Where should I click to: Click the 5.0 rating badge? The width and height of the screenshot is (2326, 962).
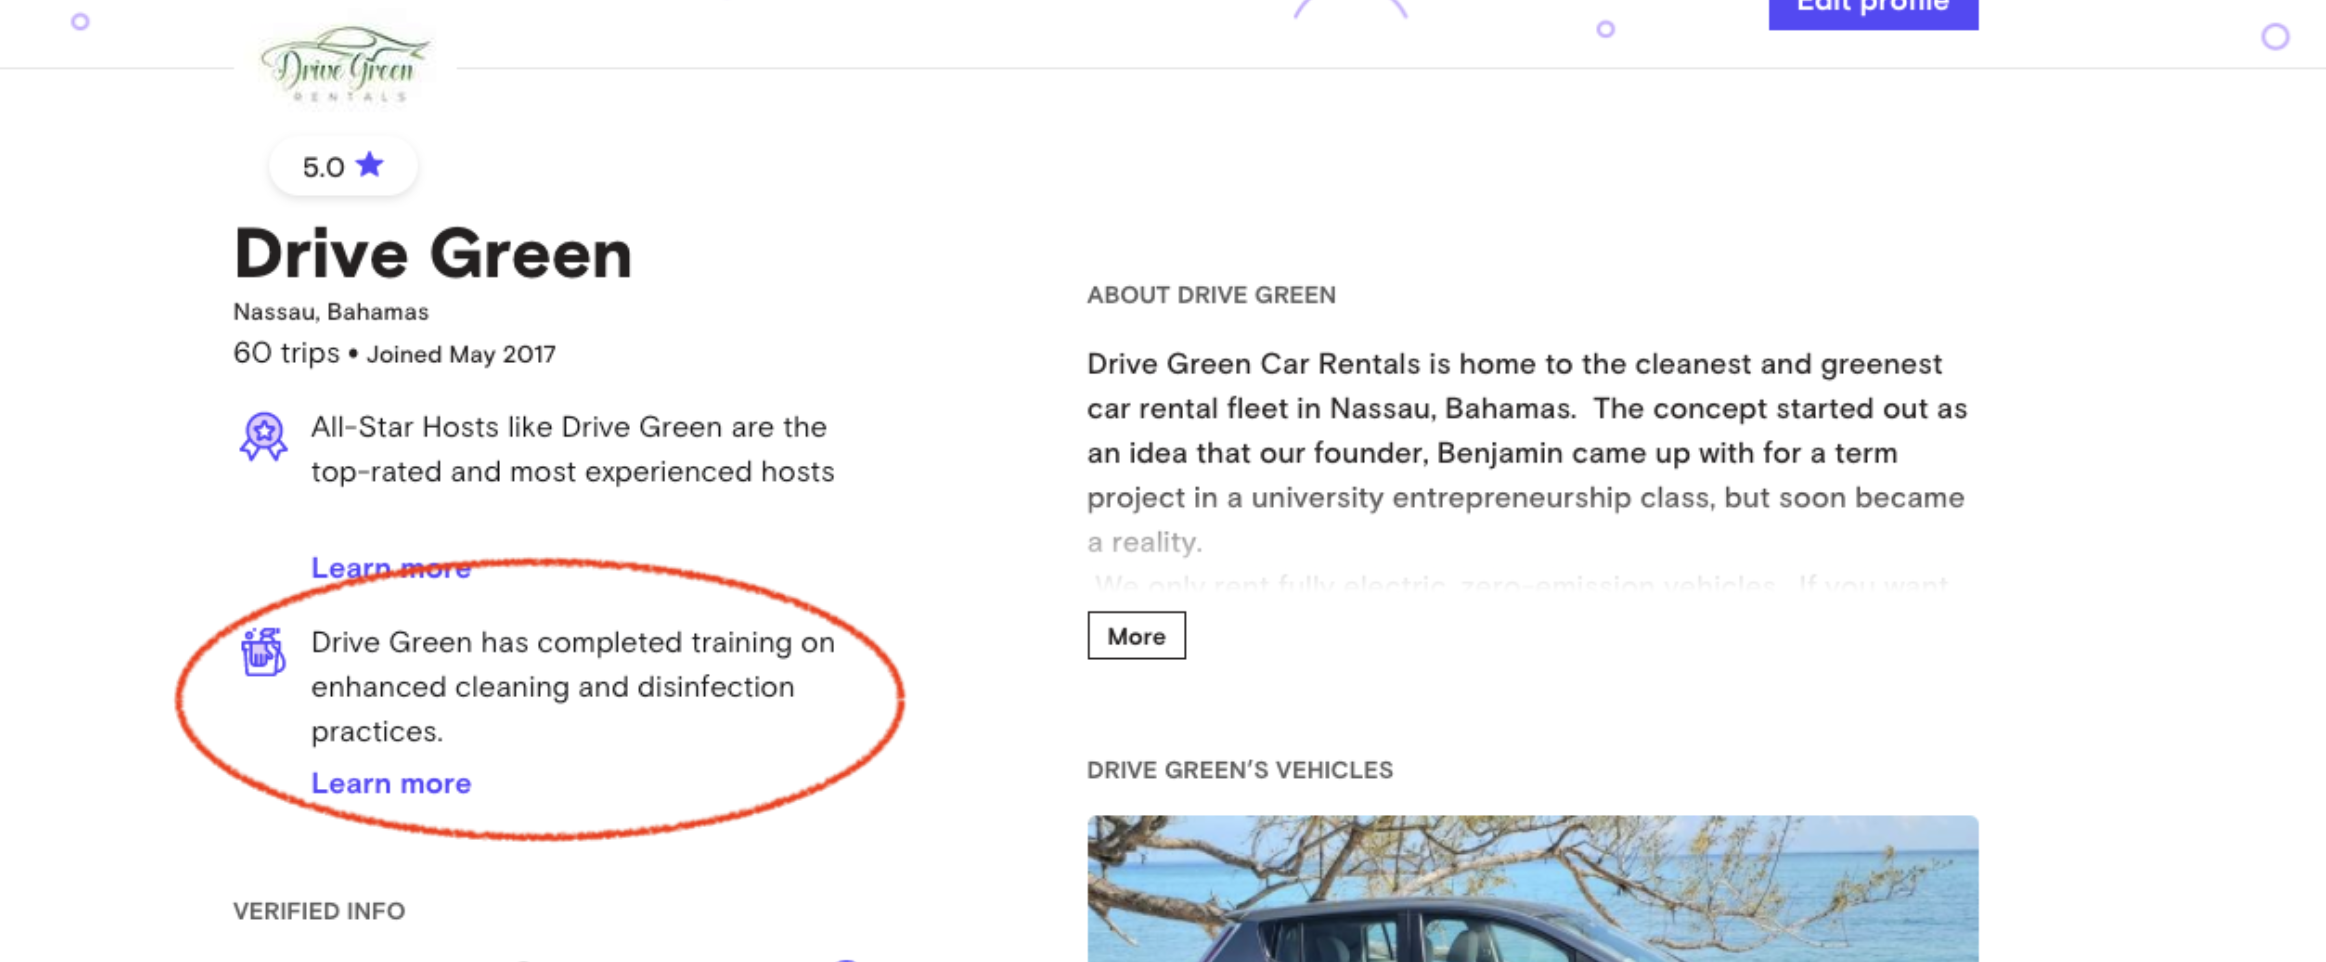pyautogui.click(x=343, y=166)
